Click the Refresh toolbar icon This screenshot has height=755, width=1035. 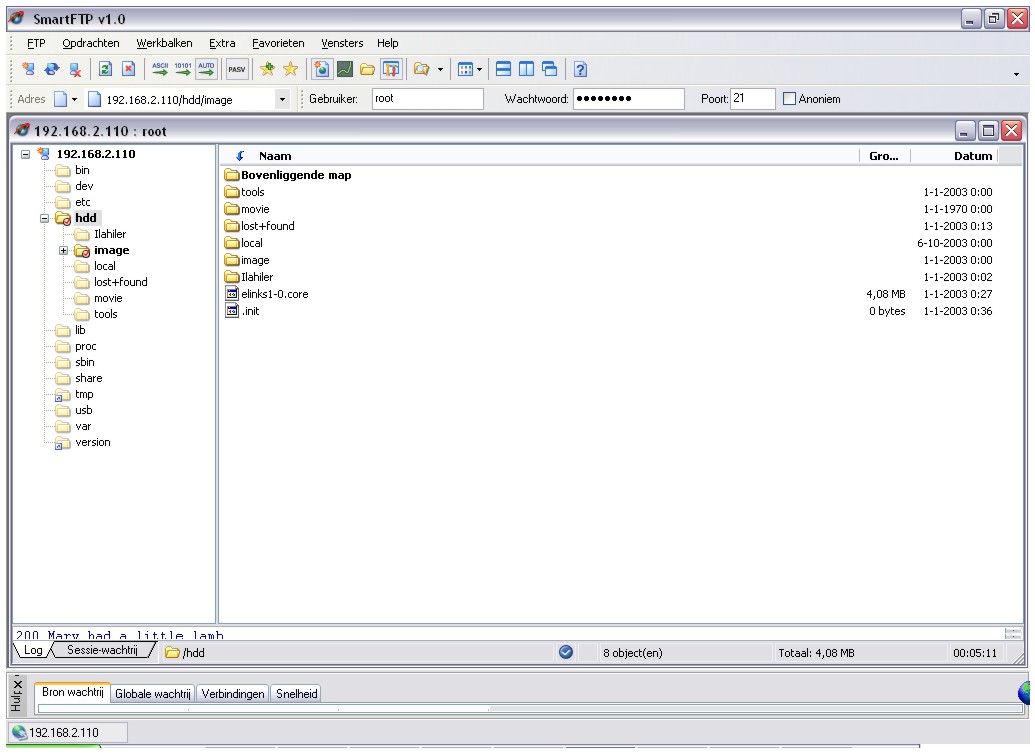tap(106, 69)
